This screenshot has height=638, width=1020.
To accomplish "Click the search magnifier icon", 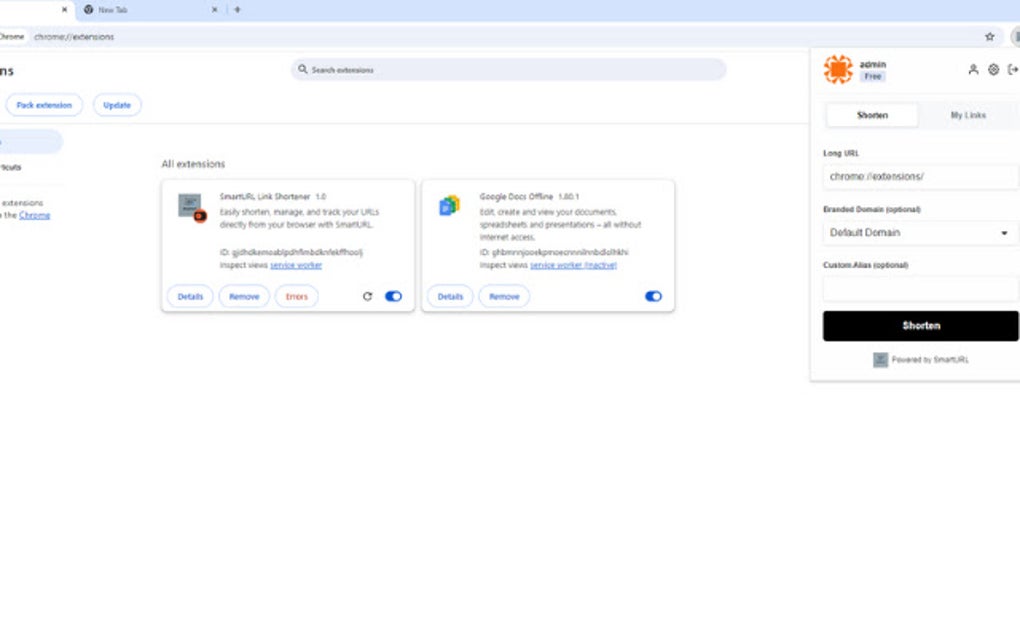I will 302,69.
